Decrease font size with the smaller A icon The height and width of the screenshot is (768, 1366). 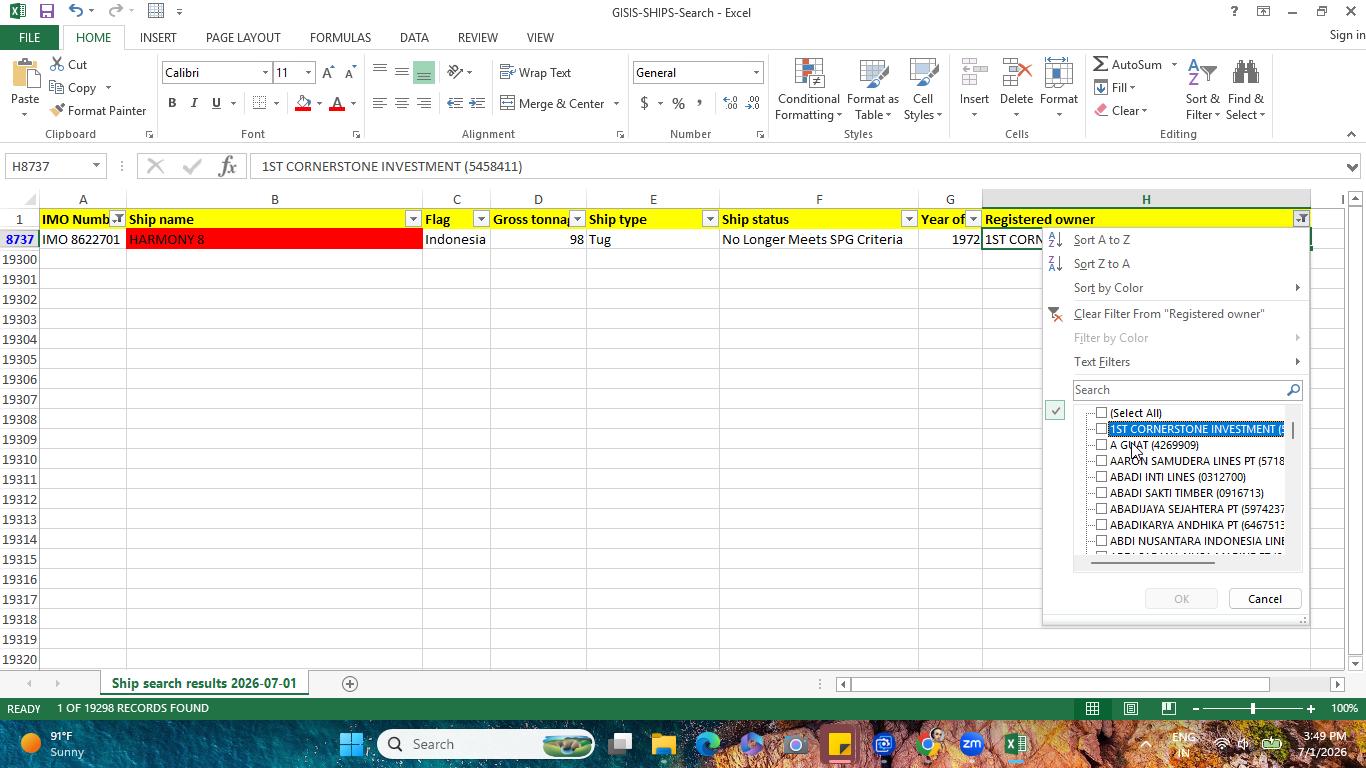click(349, 72)
